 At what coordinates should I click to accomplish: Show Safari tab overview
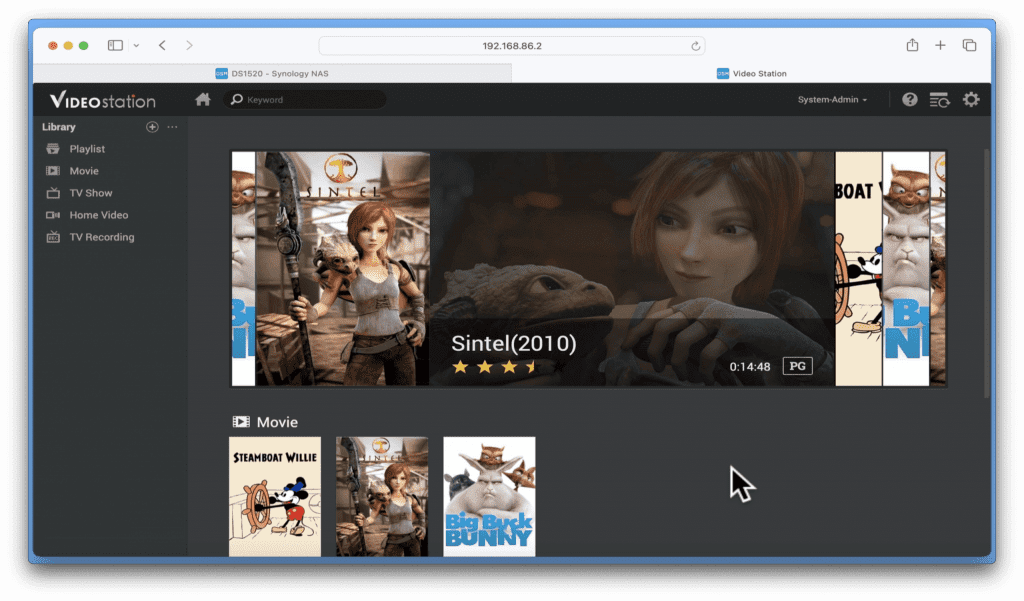(969, 45)
